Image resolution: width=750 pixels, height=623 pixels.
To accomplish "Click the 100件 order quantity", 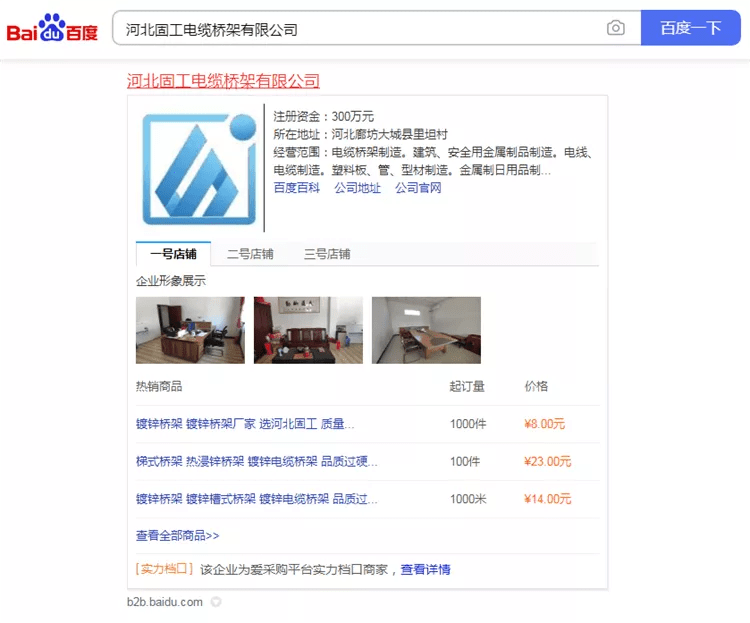I will (465, 461).
